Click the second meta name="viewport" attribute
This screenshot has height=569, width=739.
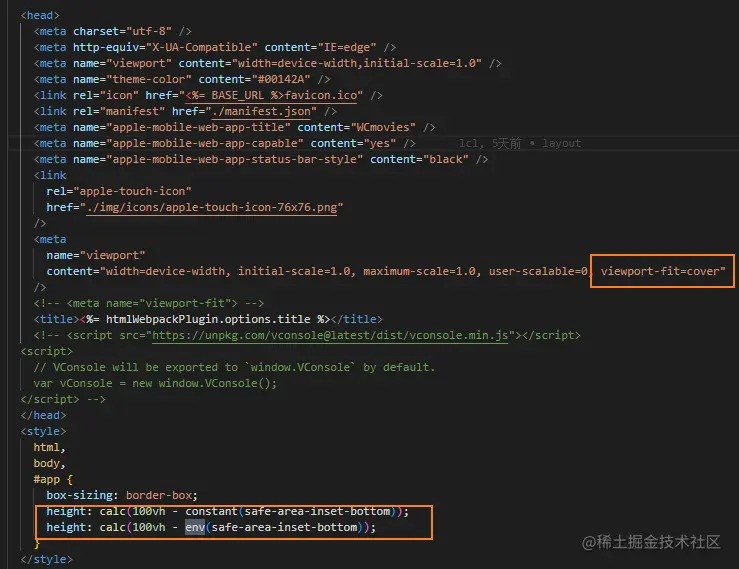pyautogui.click(x=96, y=256)
